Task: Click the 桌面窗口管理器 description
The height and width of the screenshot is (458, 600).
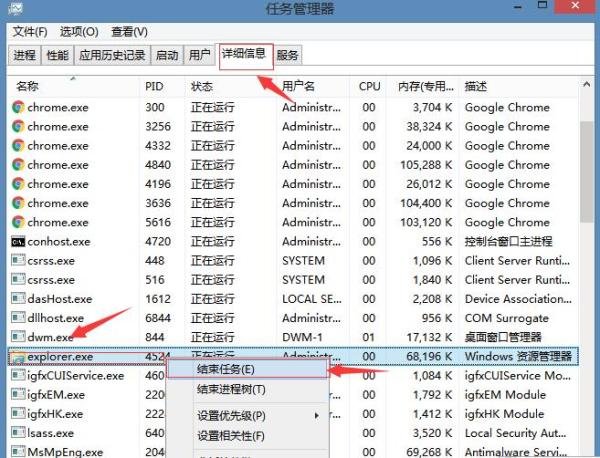Action: 503,337
